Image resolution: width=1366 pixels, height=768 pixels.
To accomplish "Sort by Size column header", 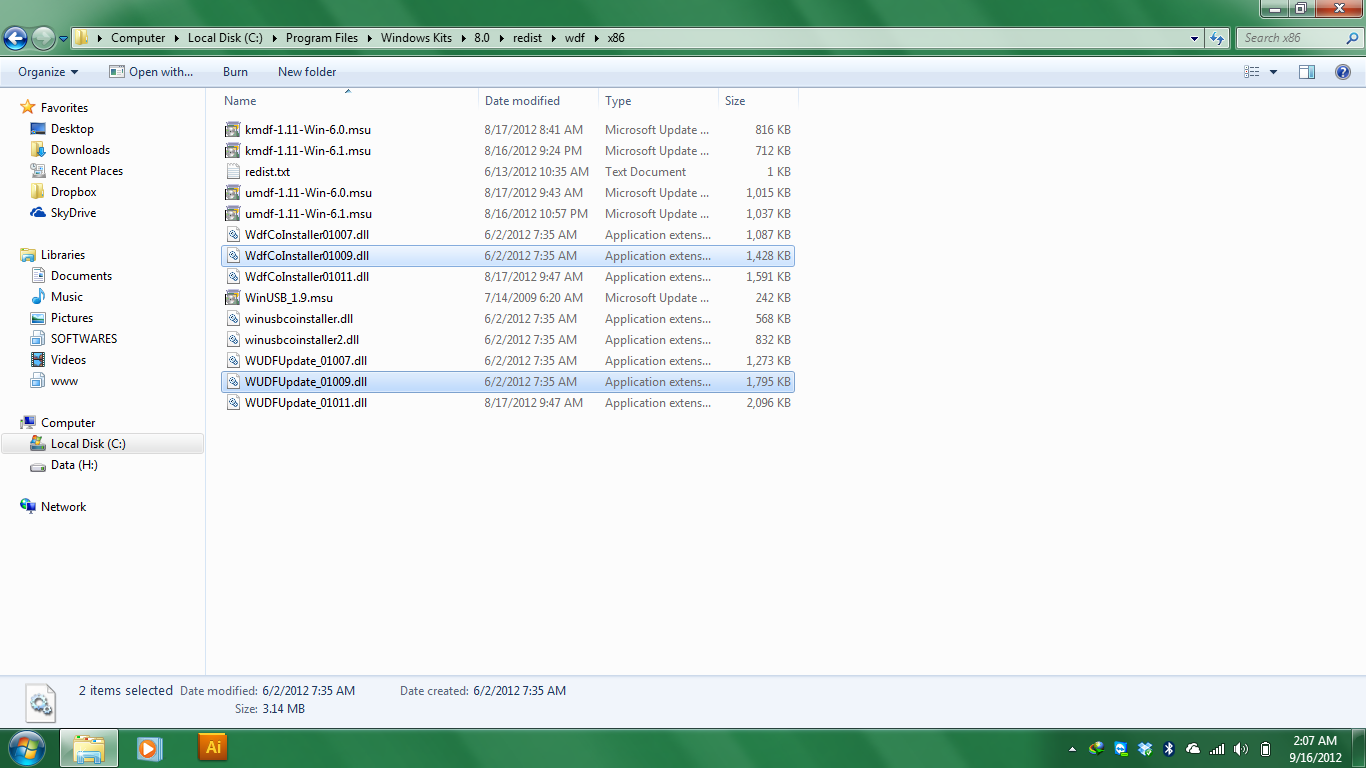I will tap(759, 101).
